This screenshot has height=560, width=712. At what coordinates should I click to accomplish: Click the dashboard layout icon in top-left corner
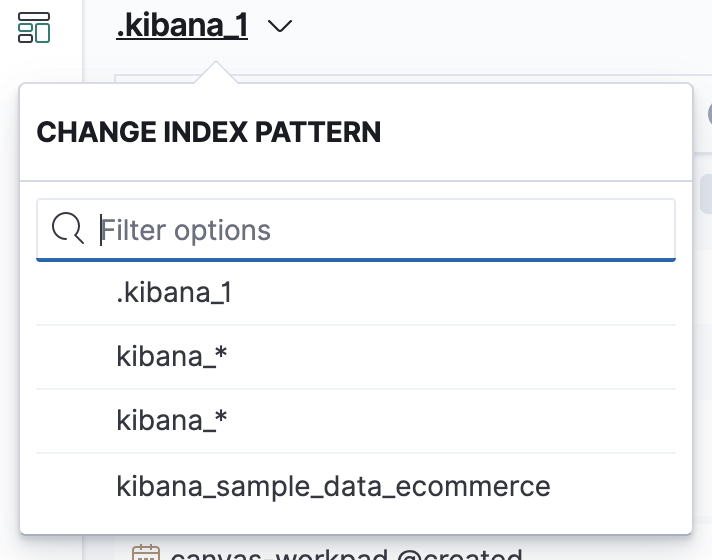[x=35, y=27]
